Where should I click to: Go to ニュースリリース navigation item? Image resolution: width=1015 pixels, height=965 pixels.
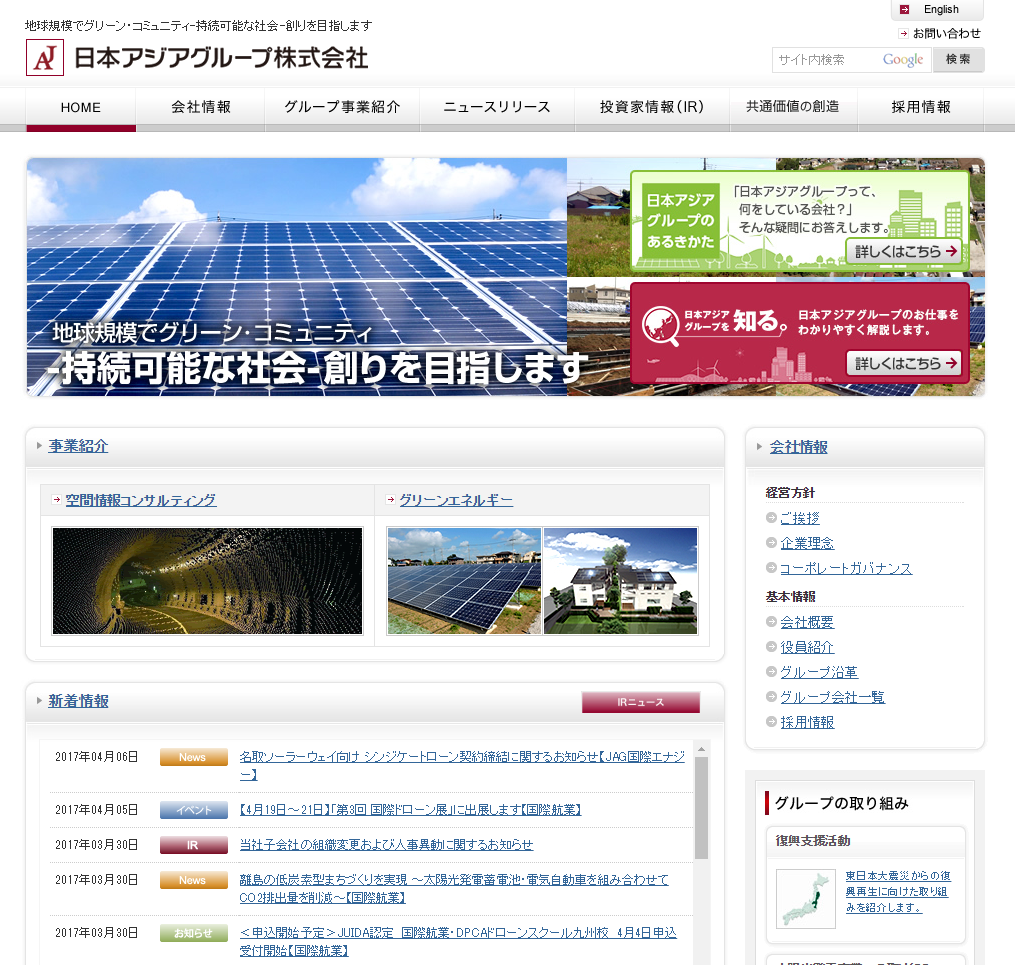tap(497, 107)
